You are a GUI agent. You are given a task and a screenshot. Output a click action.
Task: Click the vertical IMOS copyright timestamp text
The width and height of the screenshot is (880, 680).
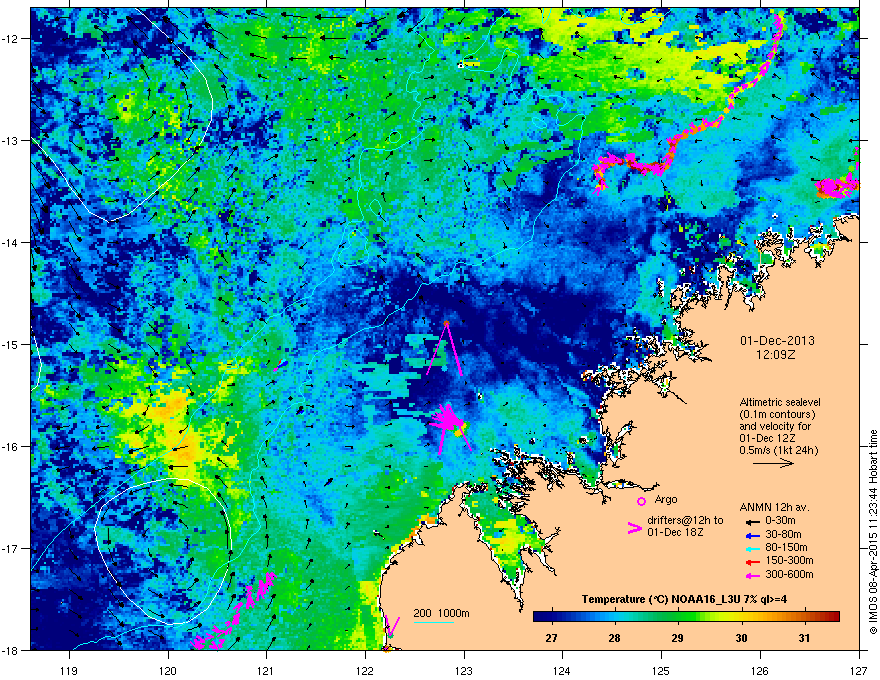point(873,532)
